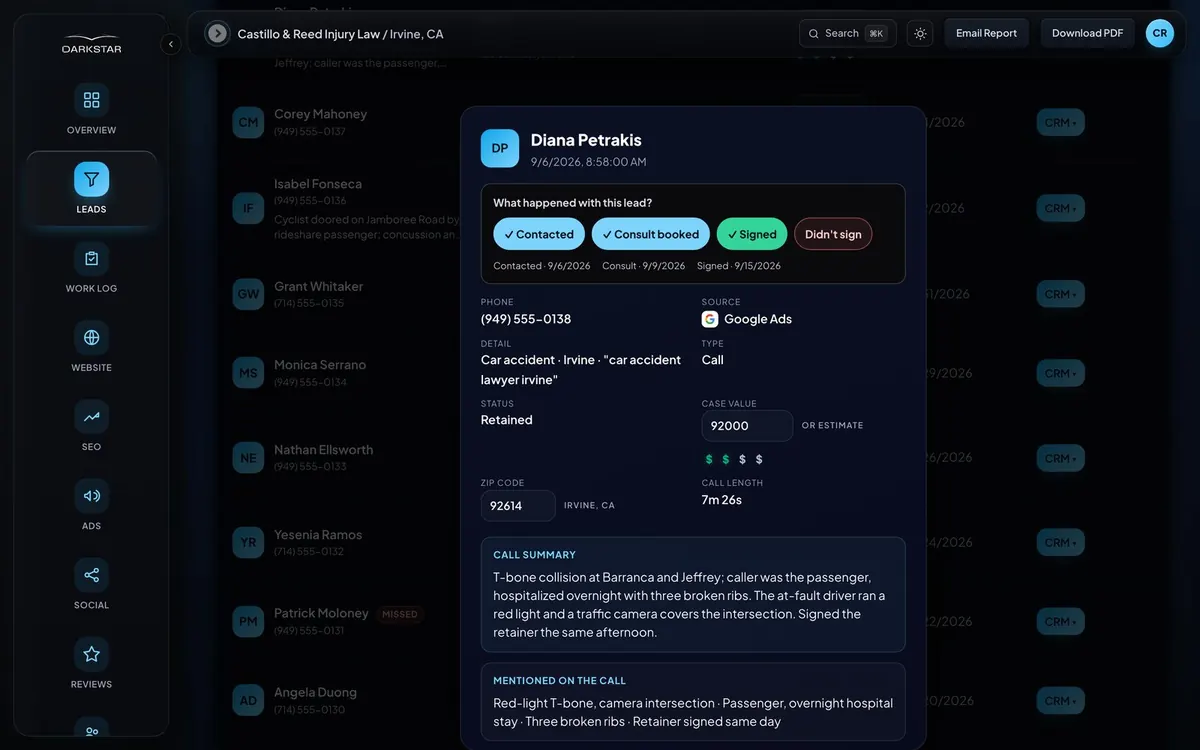Edit the zip code field showing 92614

click(x=518, y=505)
